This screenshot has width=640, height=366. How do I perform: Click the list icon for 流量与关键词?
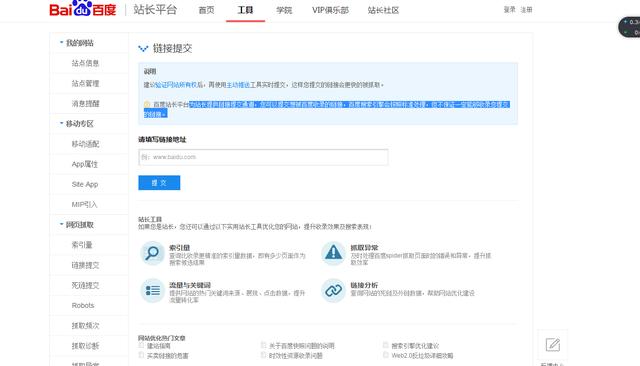(152, 291)
